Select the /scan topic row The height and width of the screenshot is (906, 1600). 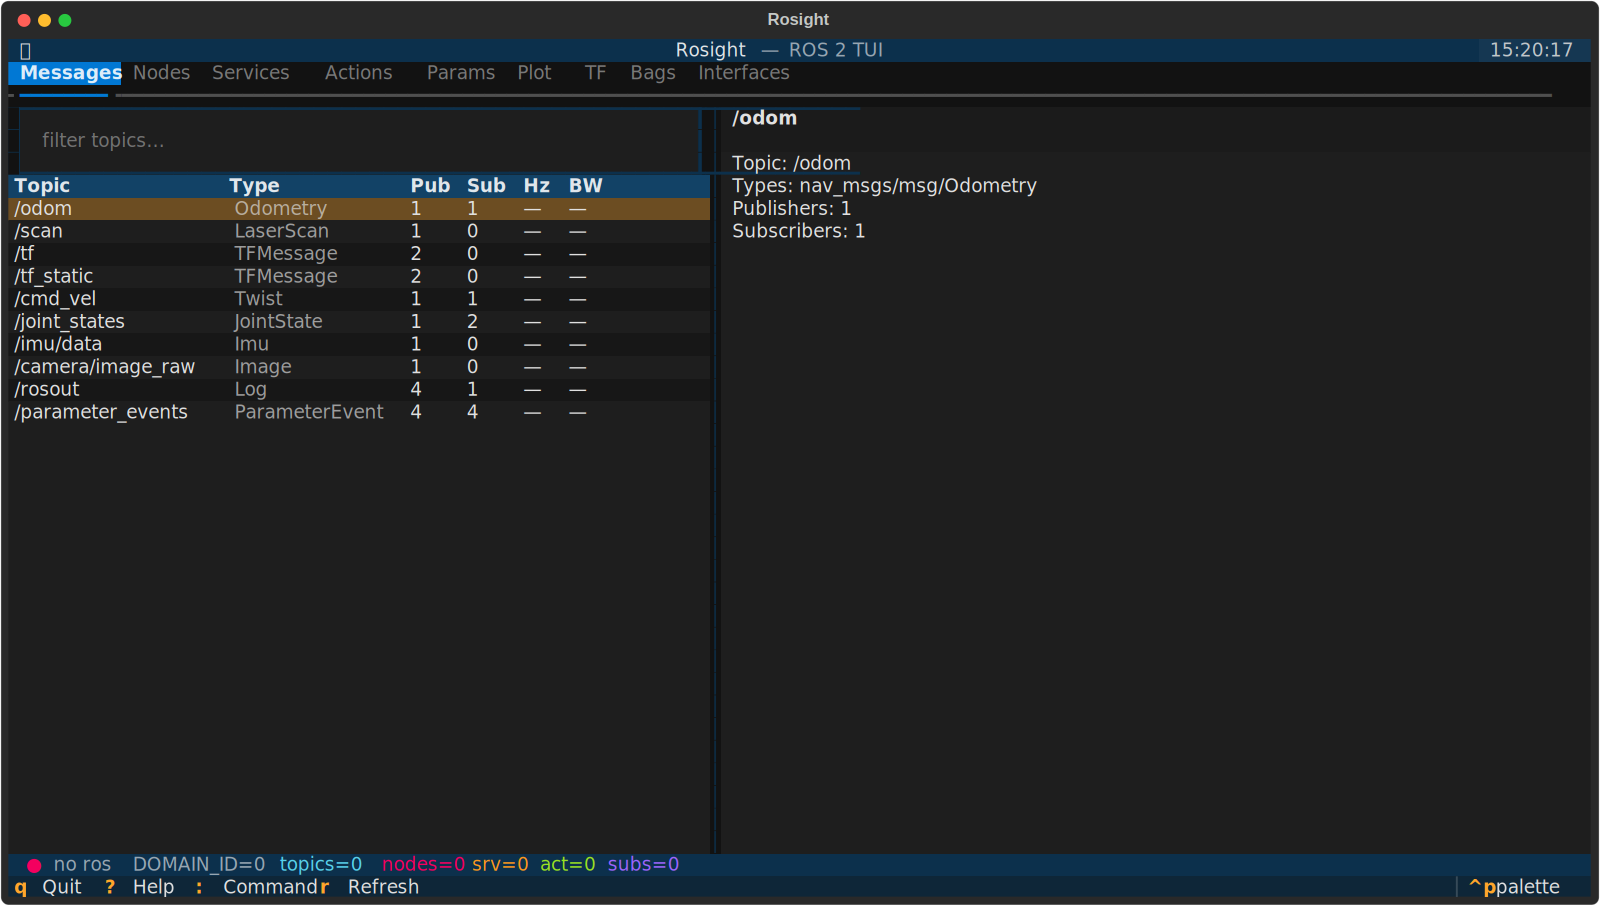pyautogui.click(x=359, y=231)
